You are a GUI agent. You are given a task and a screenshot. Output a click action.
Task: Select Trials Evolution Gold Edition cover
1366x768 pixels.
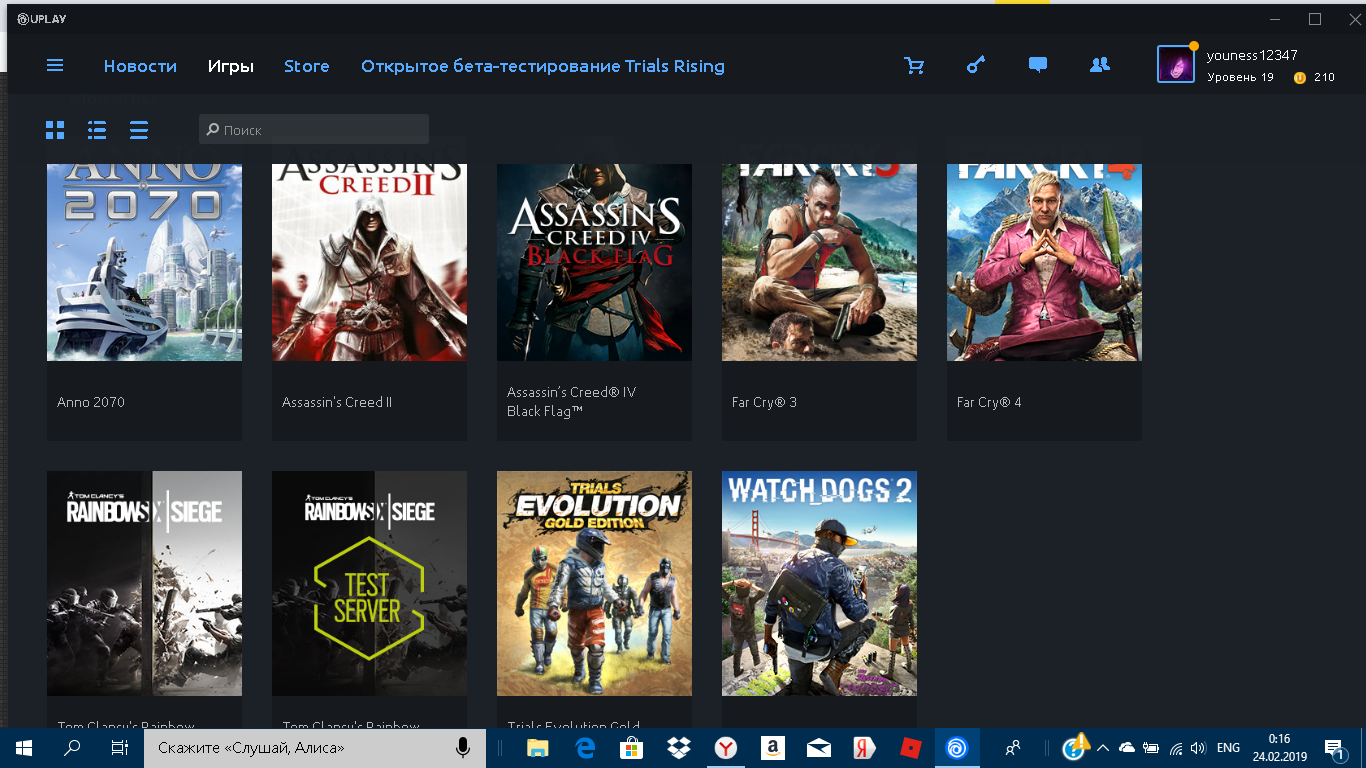[x=594, y=583]
